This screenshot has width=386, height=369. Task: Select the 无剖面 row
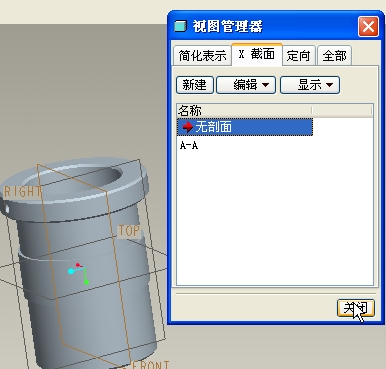pyautogui.click(x=245, y=127)
